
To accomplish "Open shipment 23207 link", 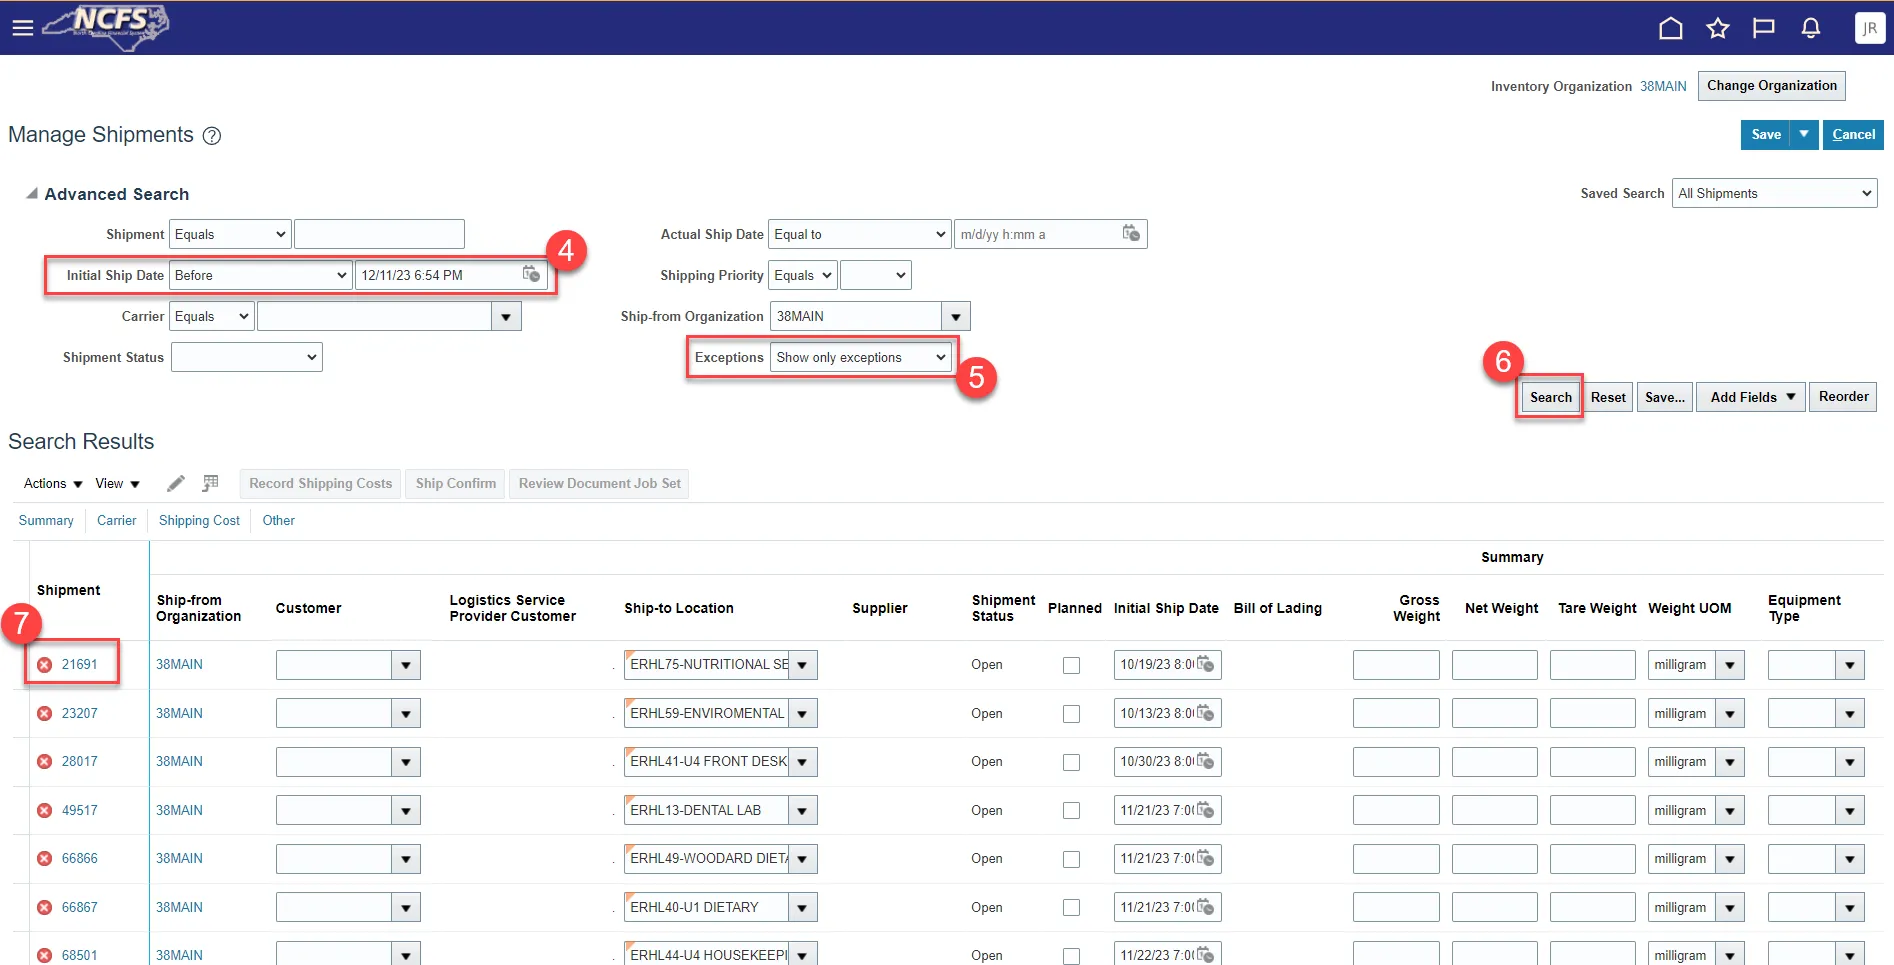I will 80,714.
